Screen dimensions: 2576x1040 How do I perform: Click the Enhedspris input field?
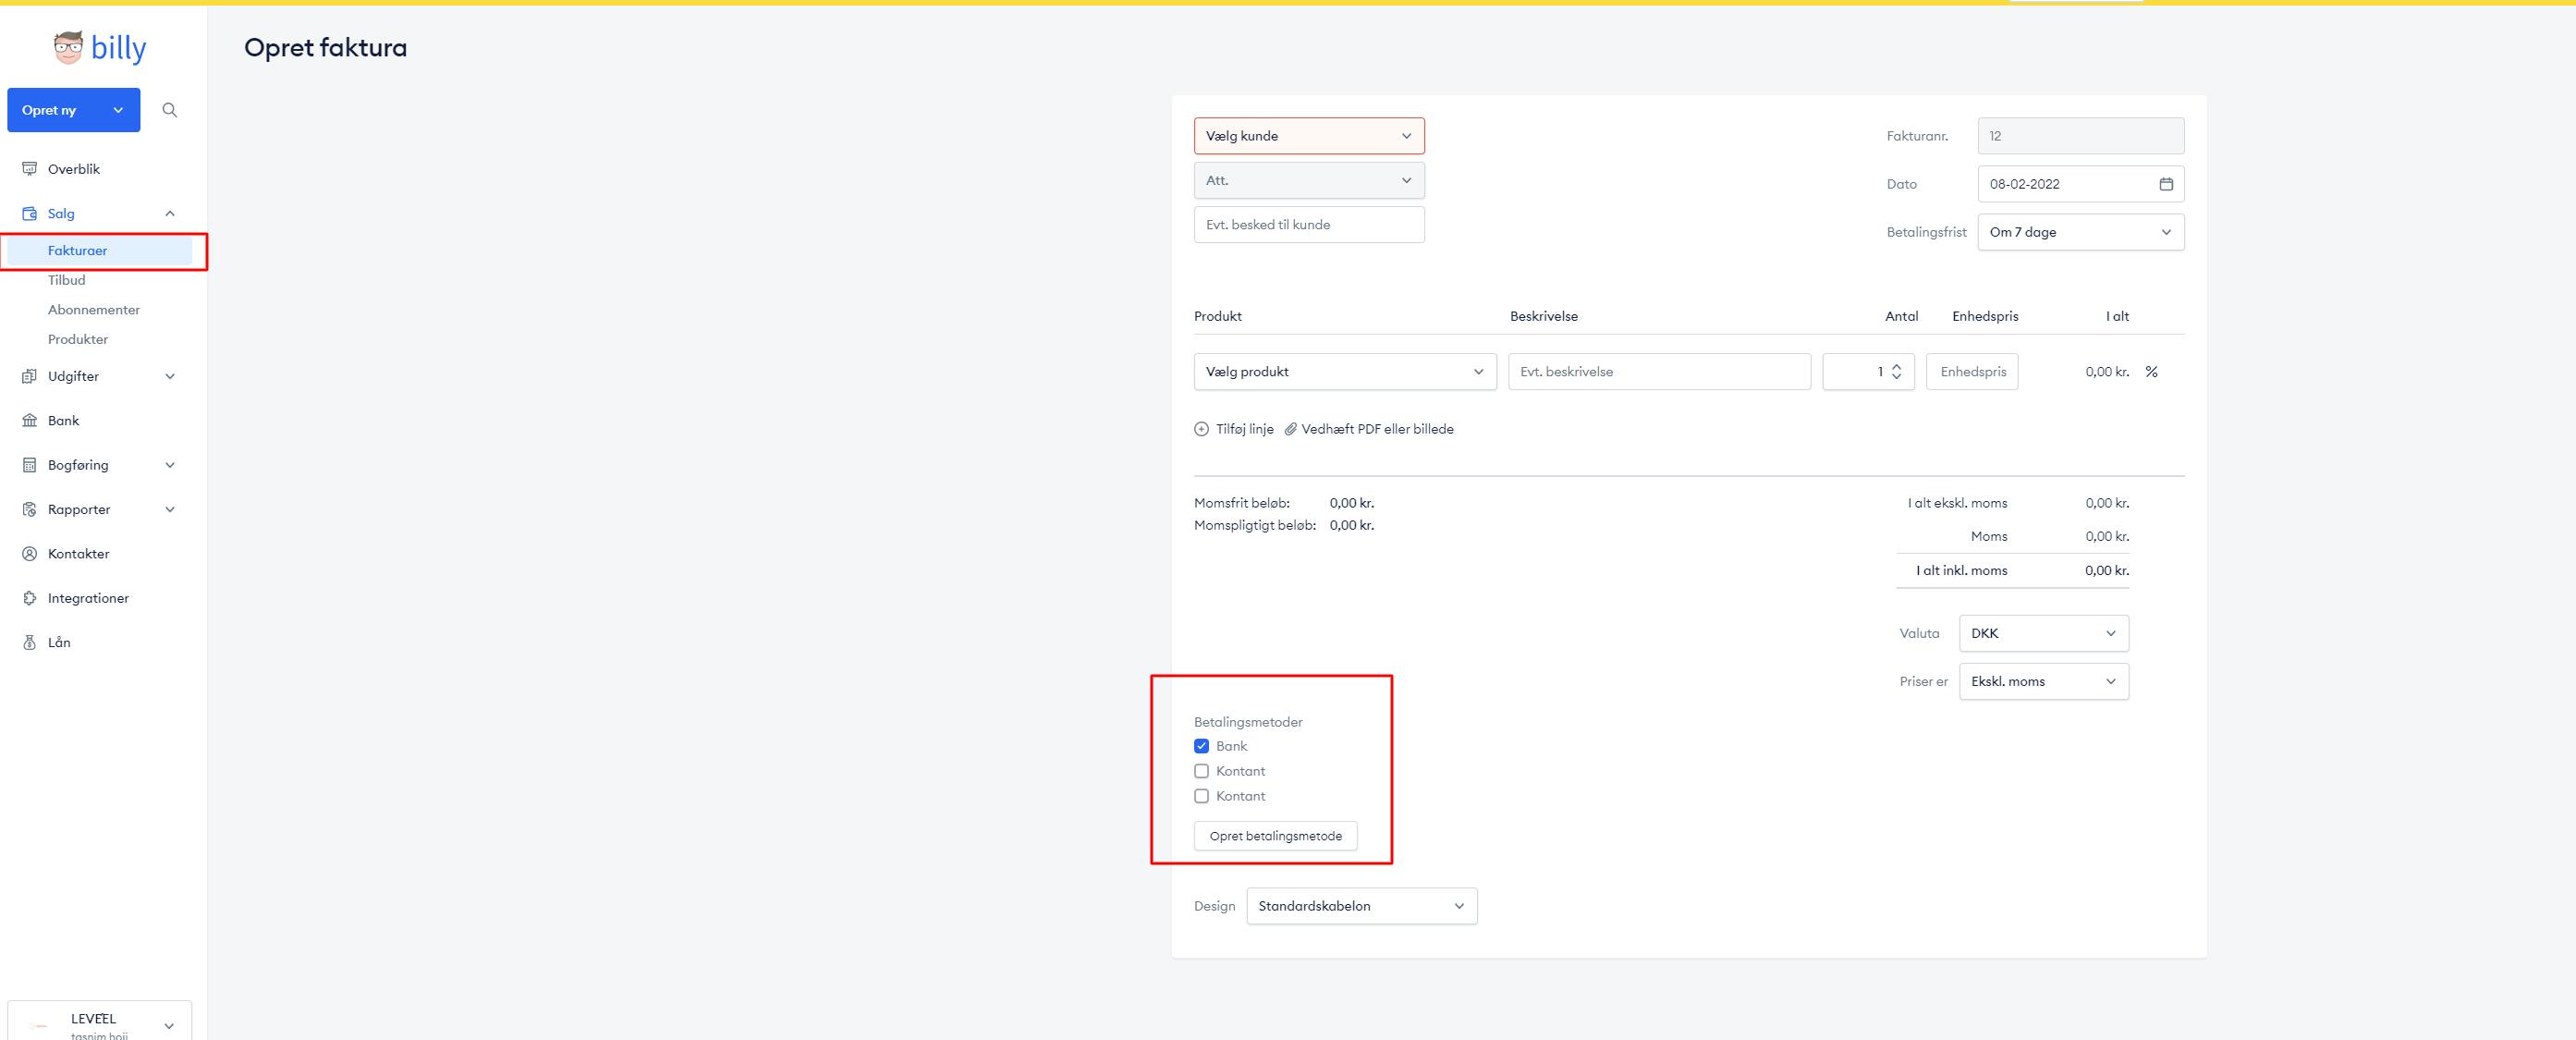coord(1972,371)
